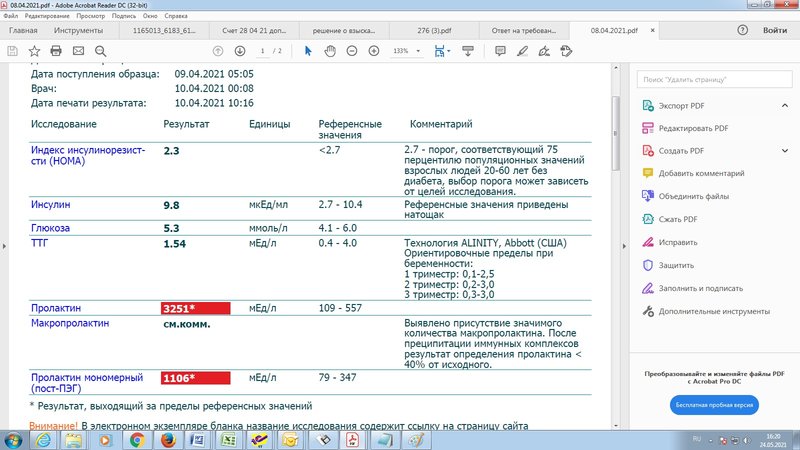Click the tools search field
Viewport: 800px width, 450px height.
pos(714,79)
